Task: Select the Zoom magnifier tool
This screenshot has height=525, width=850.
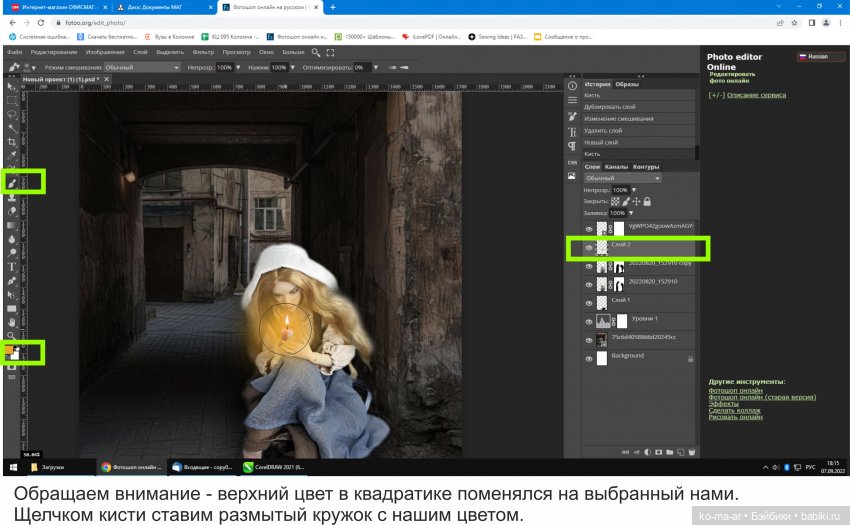Action: [11, 336]
